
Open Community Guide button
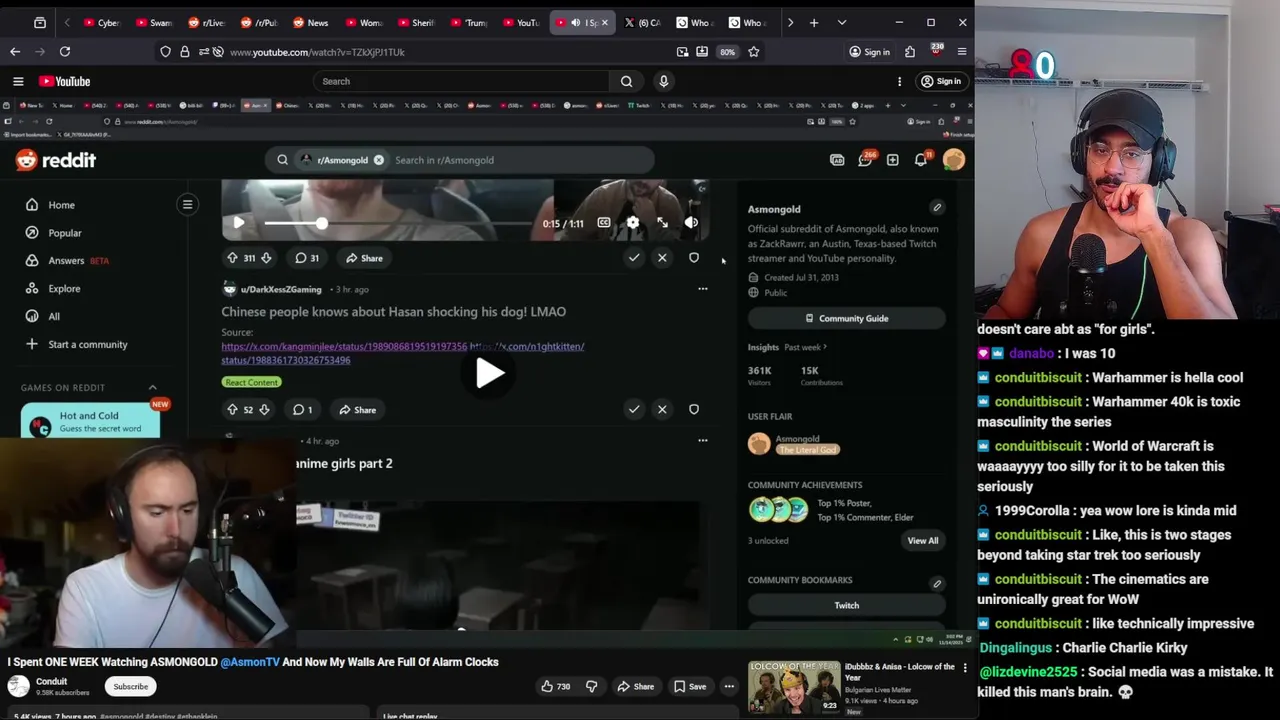[x=846, y=318]
